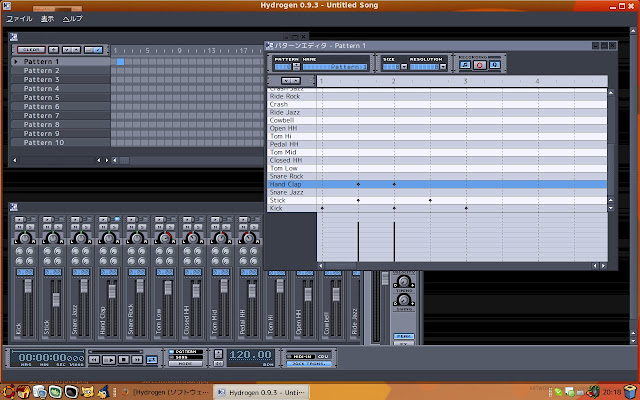Click the song editor horizontal scrollbar thumb
Viewport: 640px width, 400px height.
click(124, 160)
